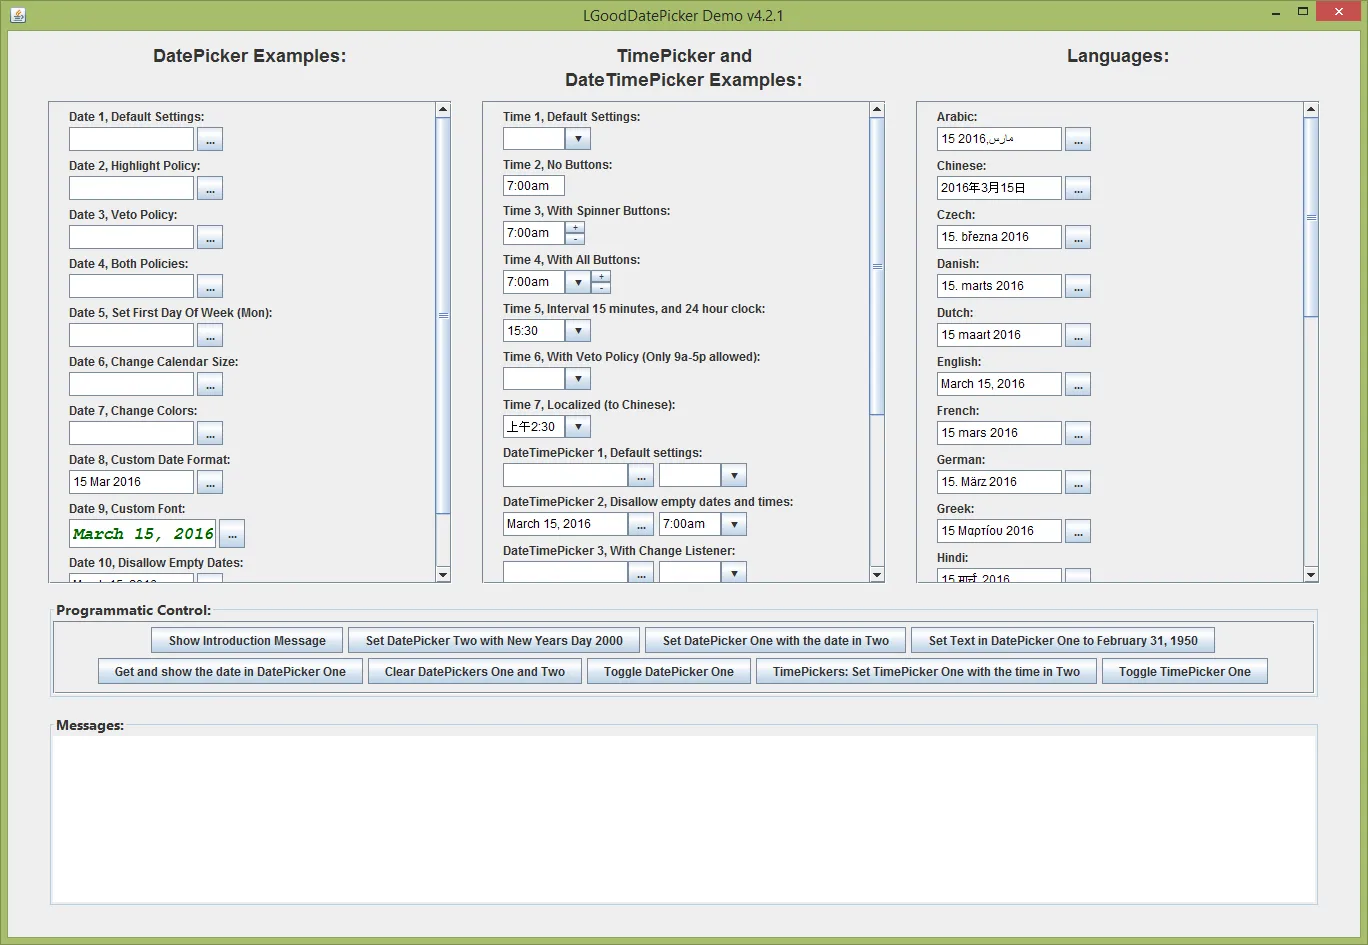Toggle DatePicker One
Viewport: 1368px width, 945px height.
tap(669, 672)
